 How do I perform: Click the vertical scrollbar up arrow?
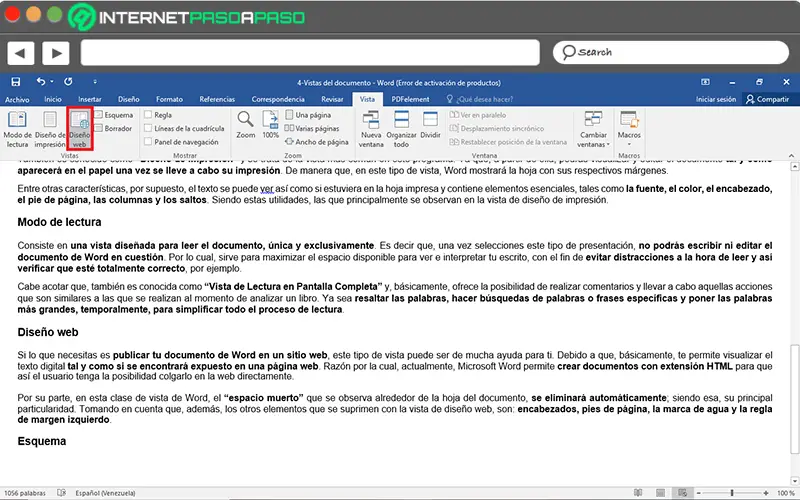point(794,167)
